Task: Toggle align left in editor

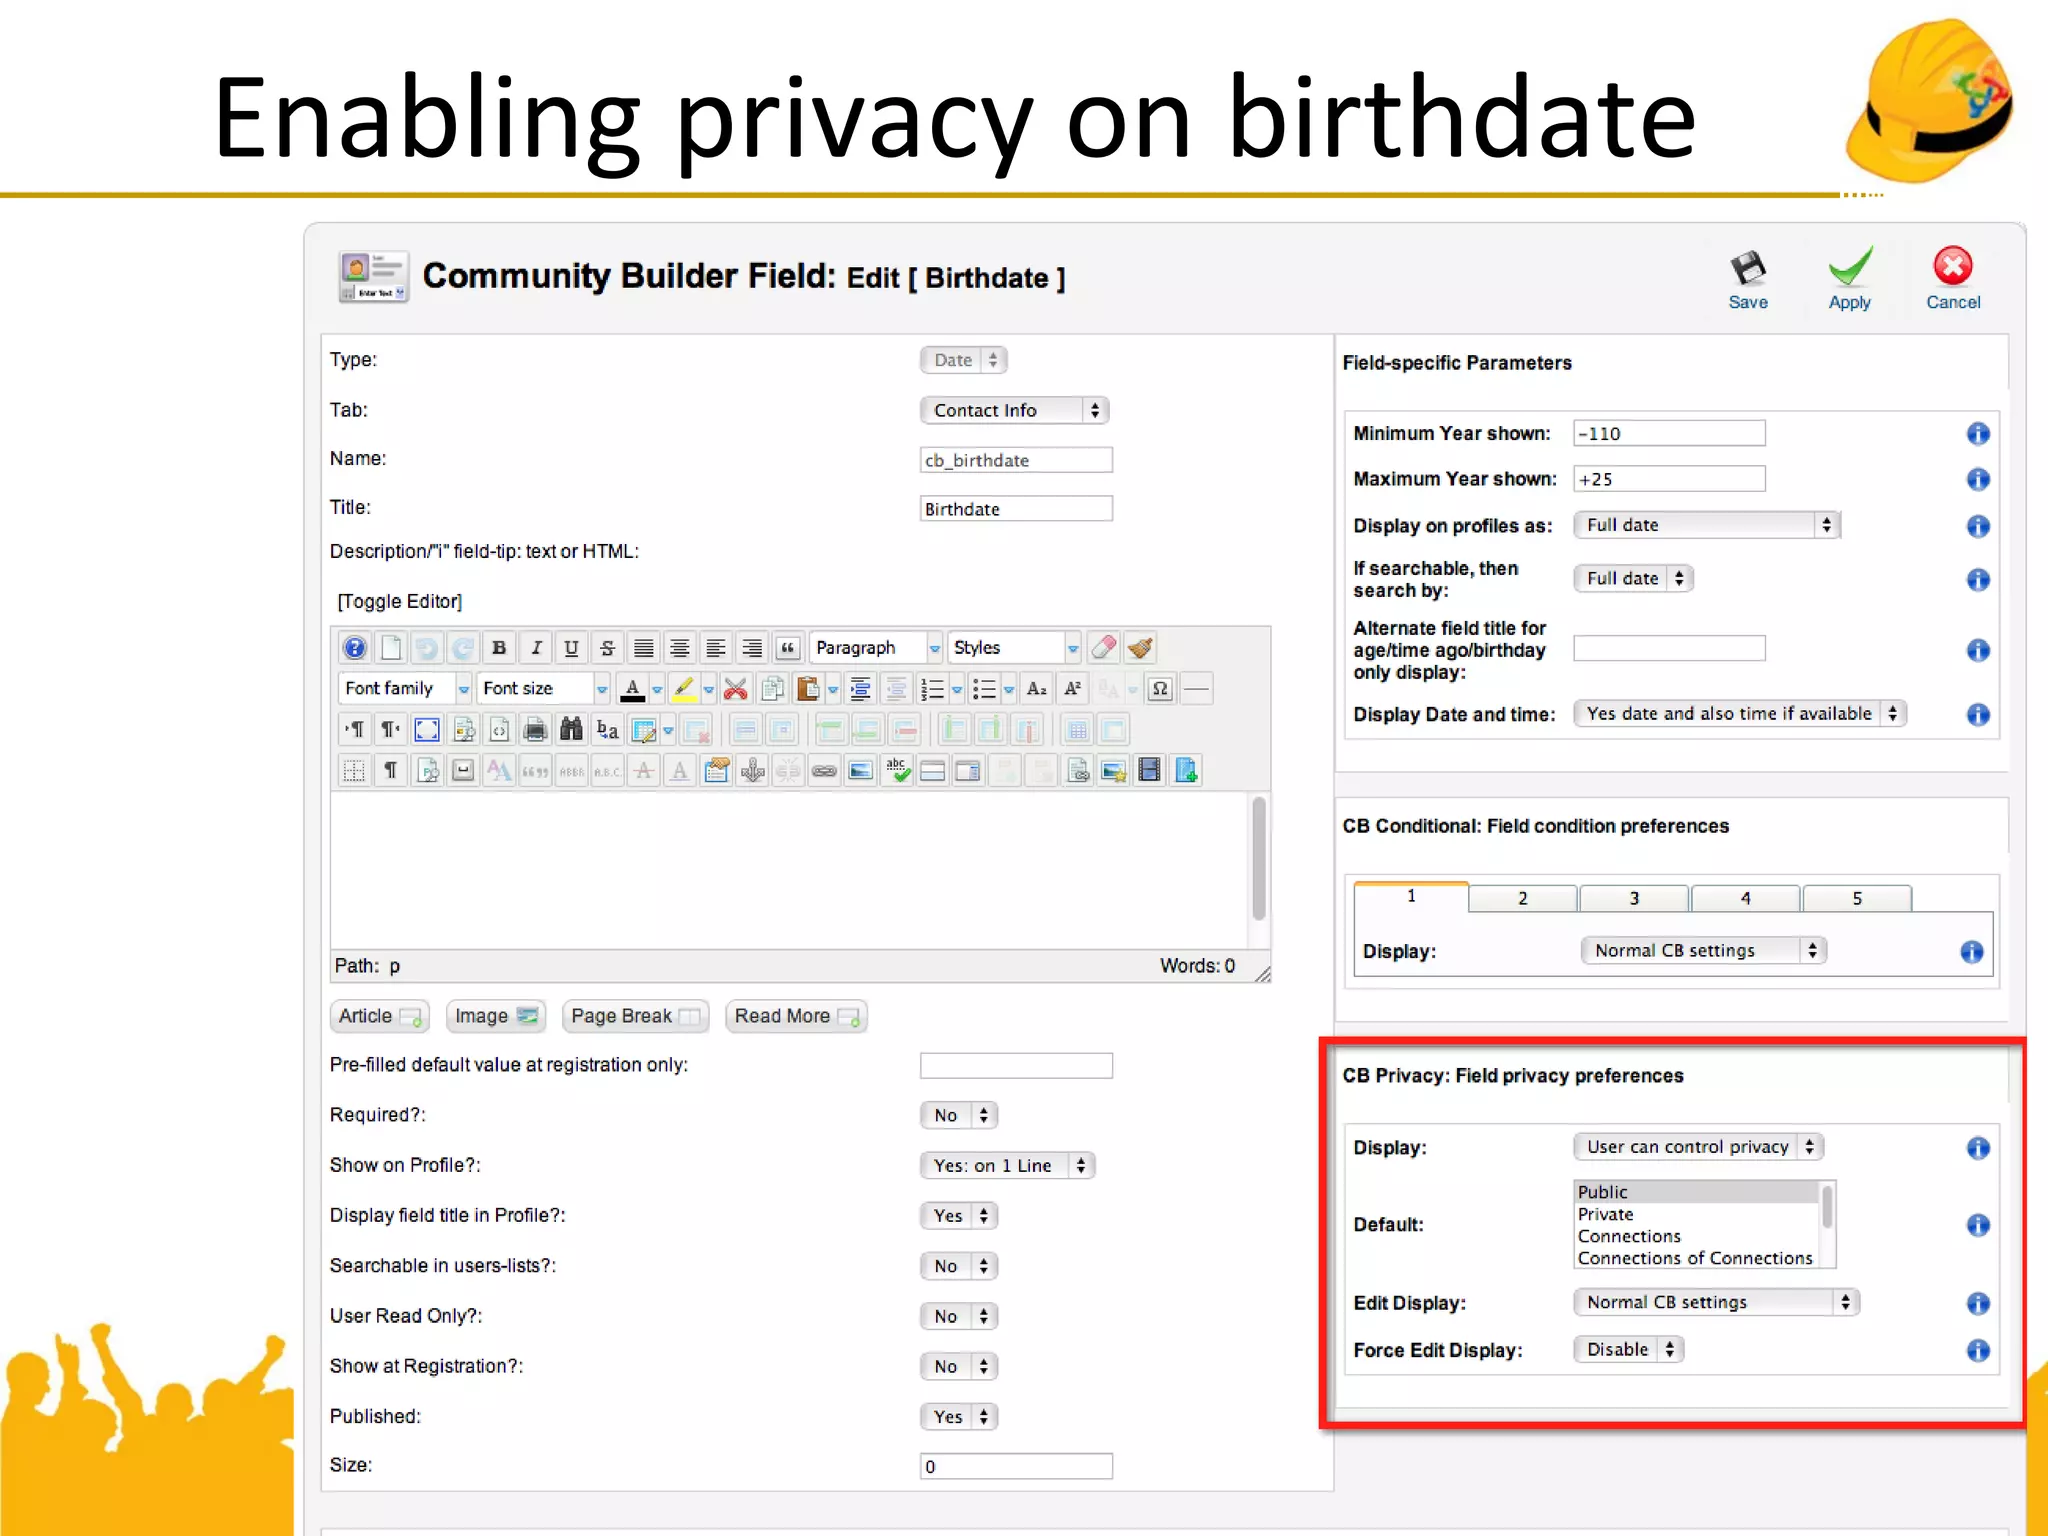Action: pos(715,648)
